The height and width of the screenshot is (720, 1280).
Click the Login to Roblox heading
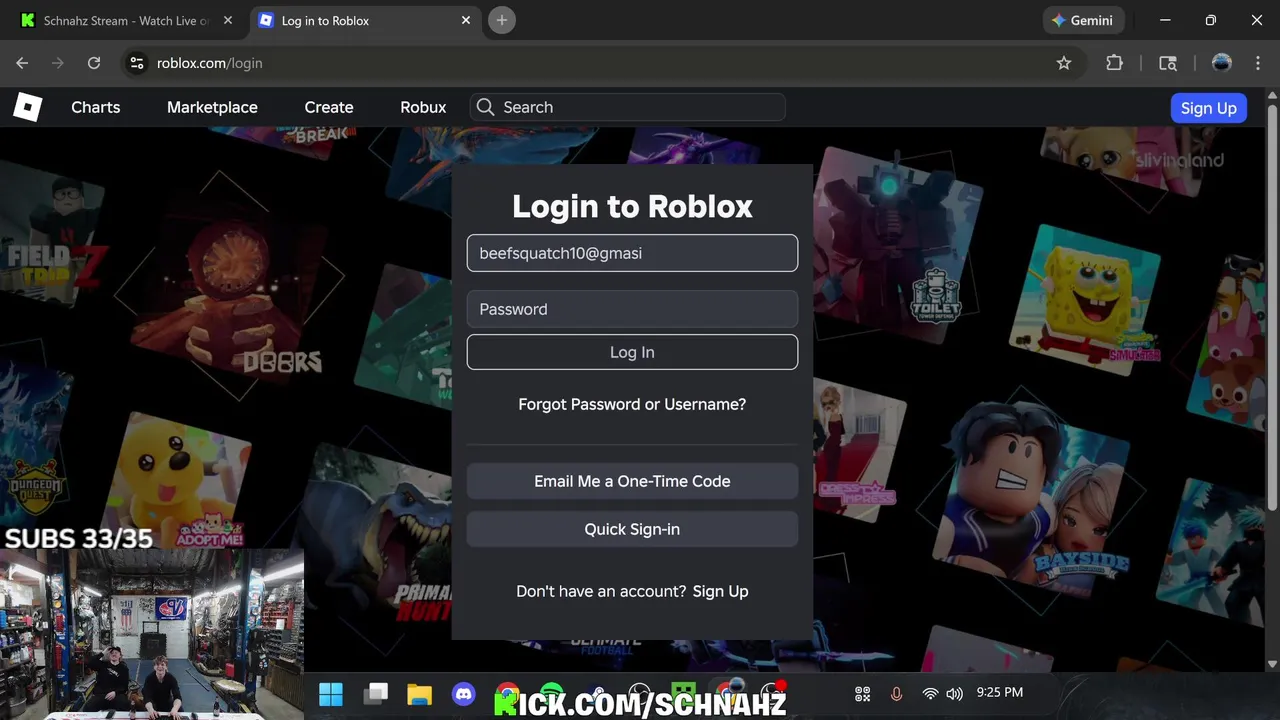point(632,206)
